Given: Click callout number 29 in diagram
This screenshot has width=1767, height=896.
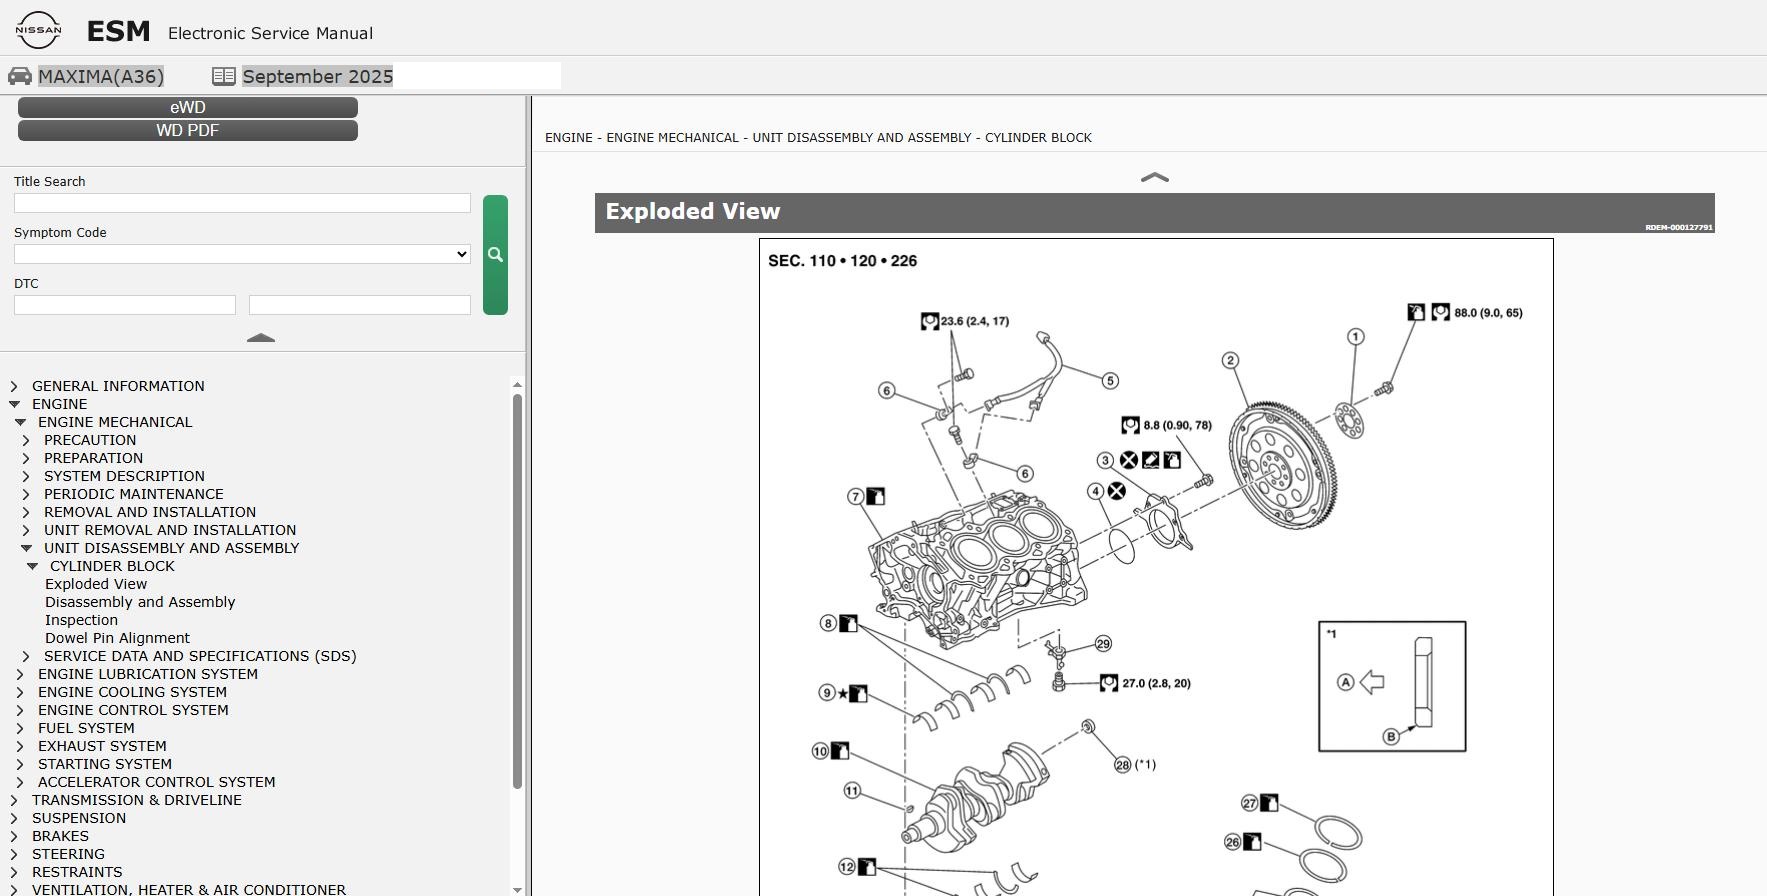Looking at the screenshot, I should point(1103,644).
